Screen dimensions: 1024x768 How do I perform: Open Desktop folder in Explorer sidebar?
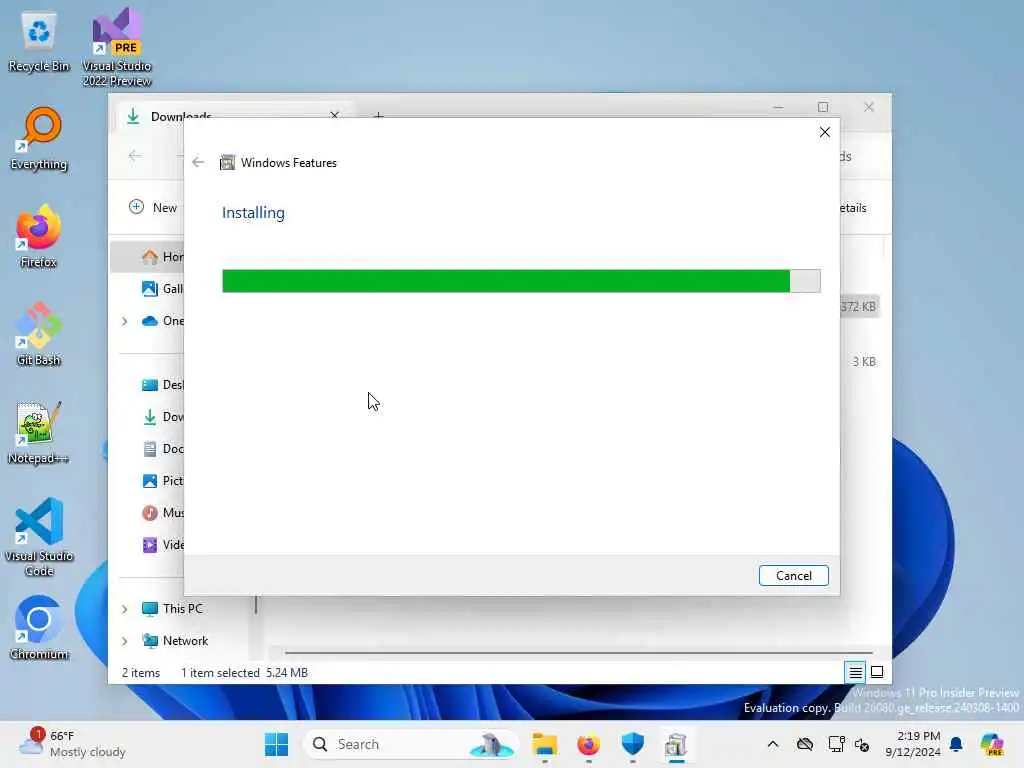pos(163,385)
